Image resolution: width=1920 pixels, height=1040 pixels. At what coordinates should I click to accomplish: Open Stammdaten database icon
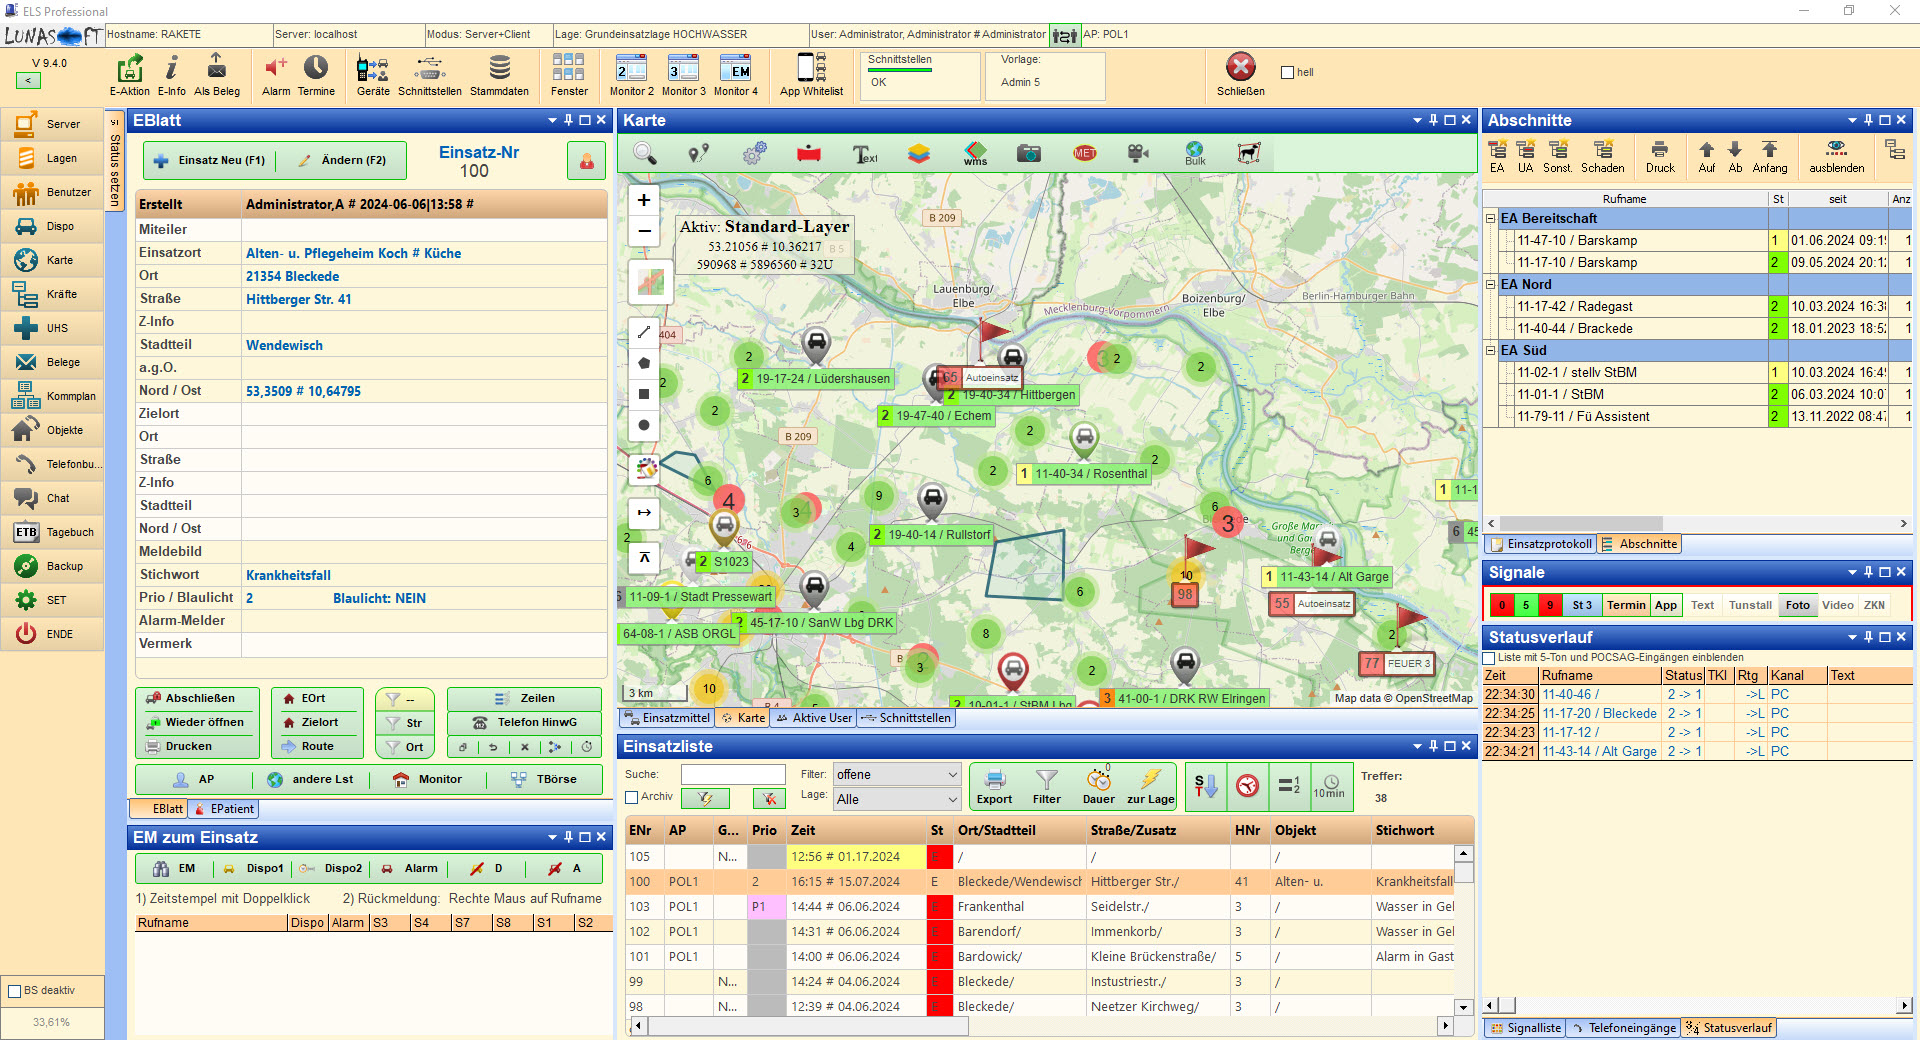(499, 75)
